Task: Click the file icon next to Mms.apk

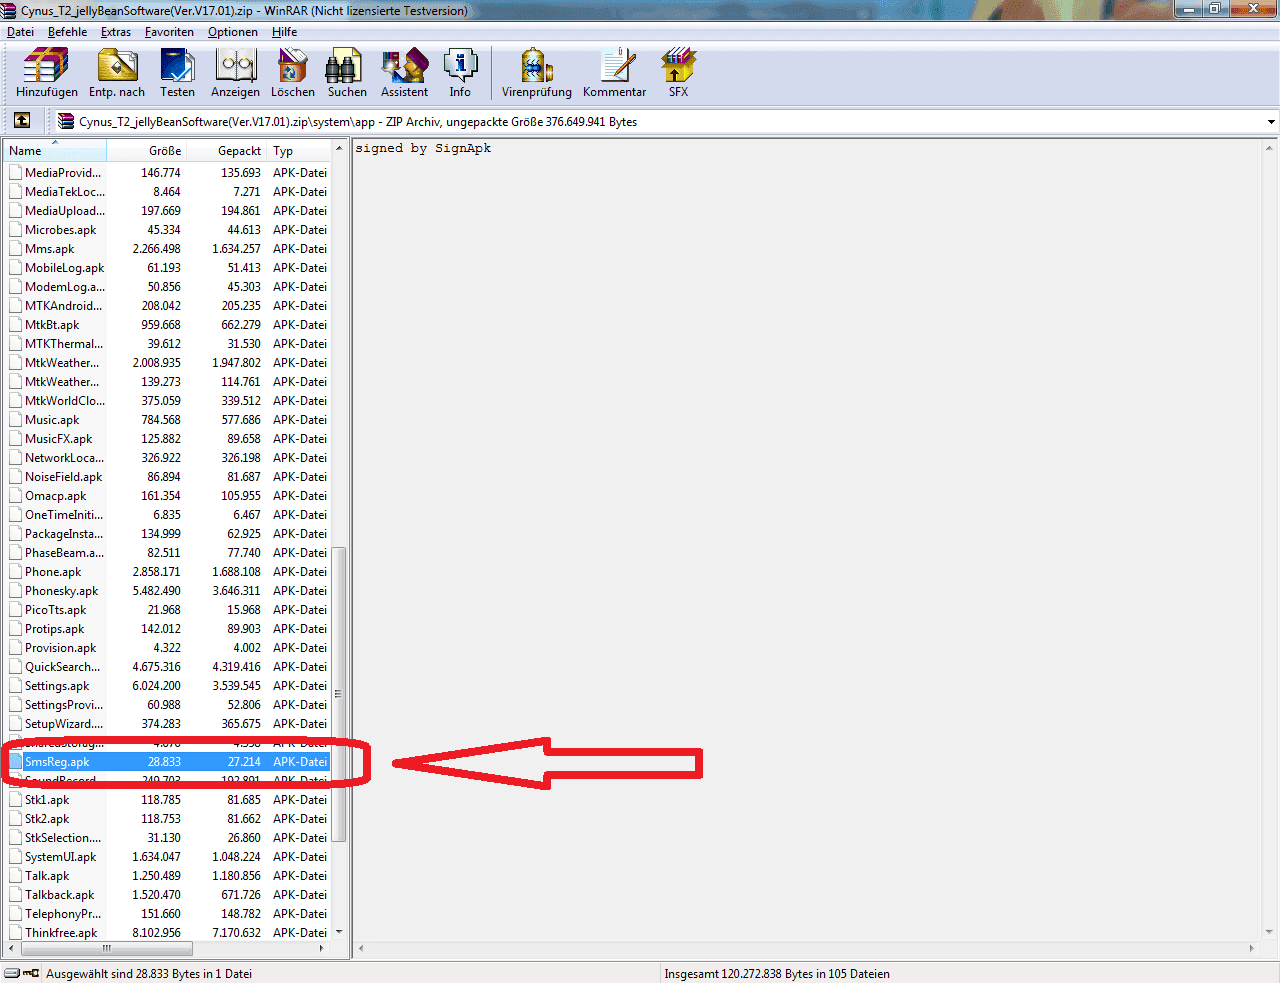Action: click(16, 249)
